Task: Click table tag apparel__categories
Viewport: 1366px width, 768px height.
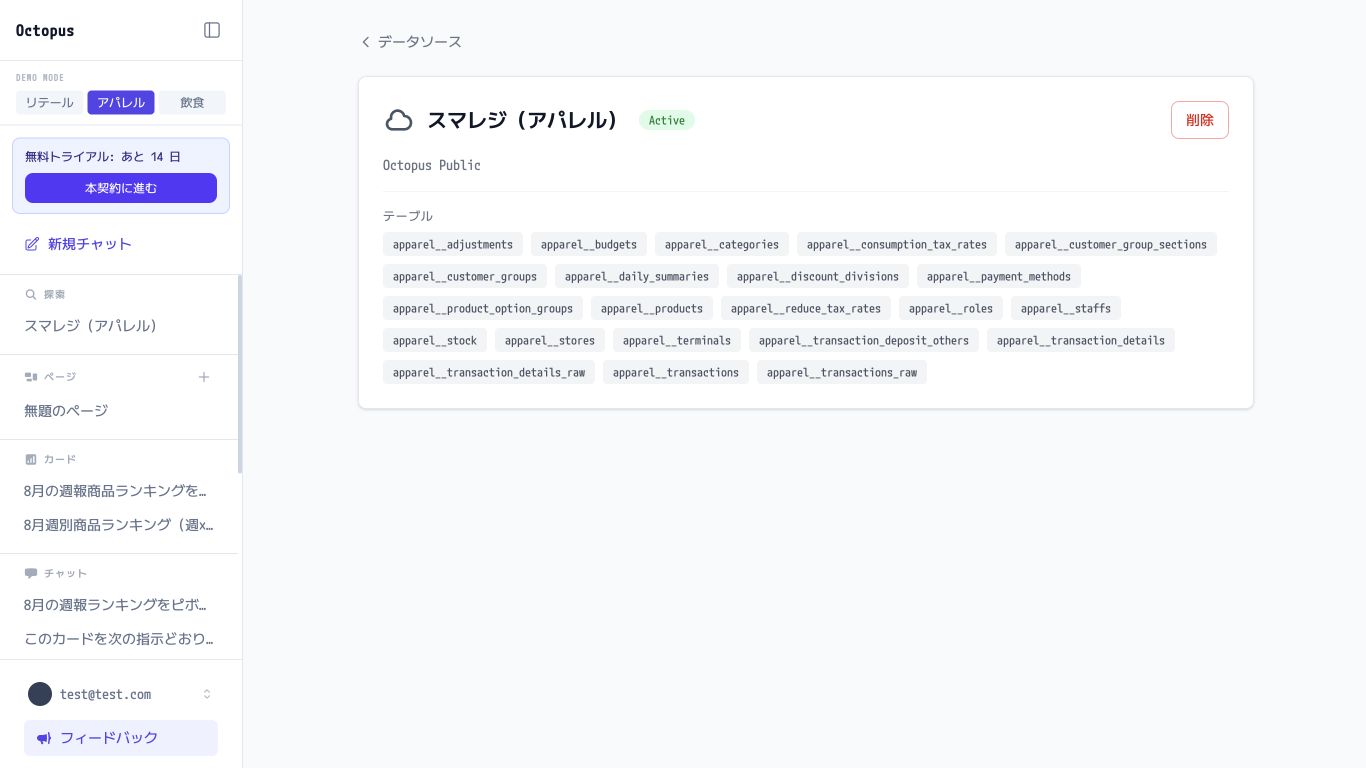Action: click(722, 244)
